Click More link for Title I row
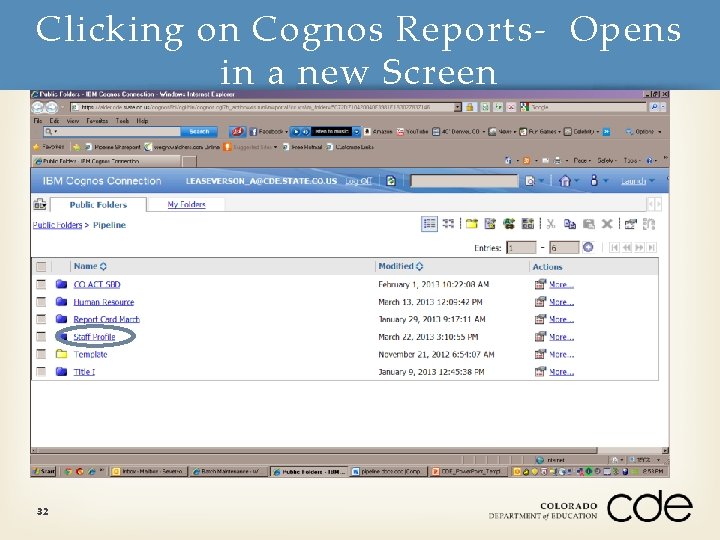 pyautogui.click(x=562, y=371)
